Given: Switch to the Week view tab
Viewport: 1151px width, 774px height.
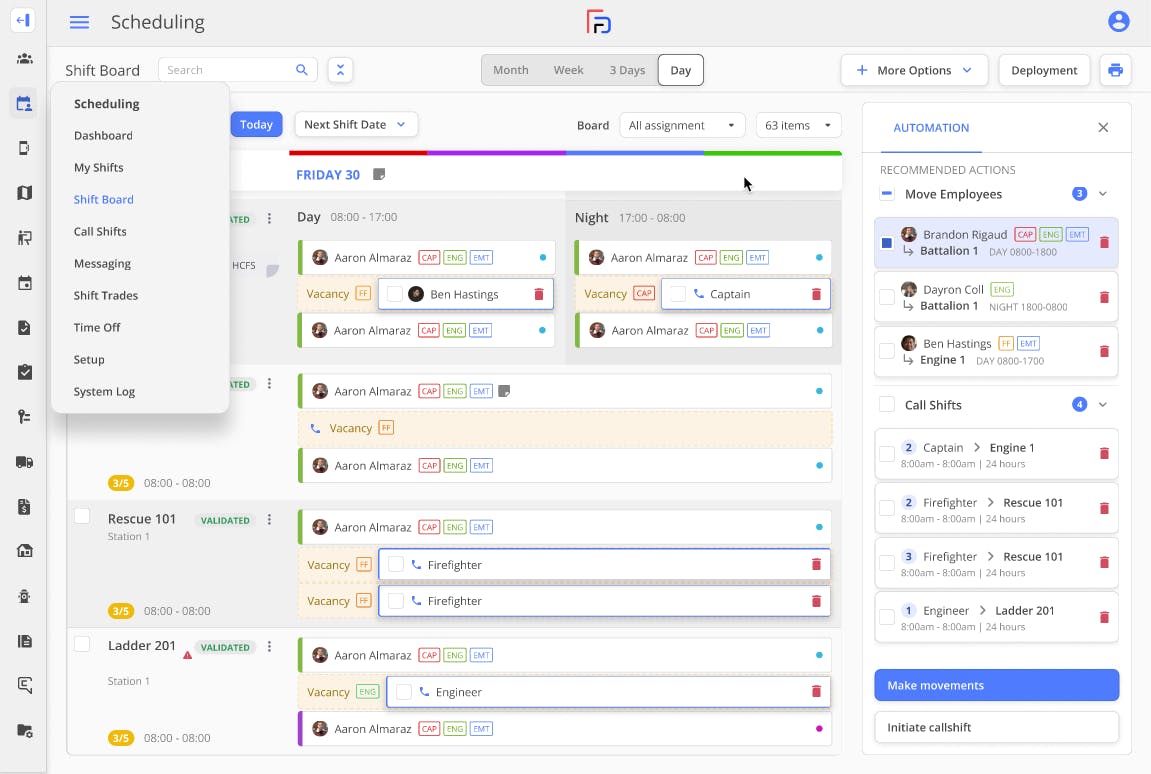Looking at the screenshot, I should pos(568,70).
